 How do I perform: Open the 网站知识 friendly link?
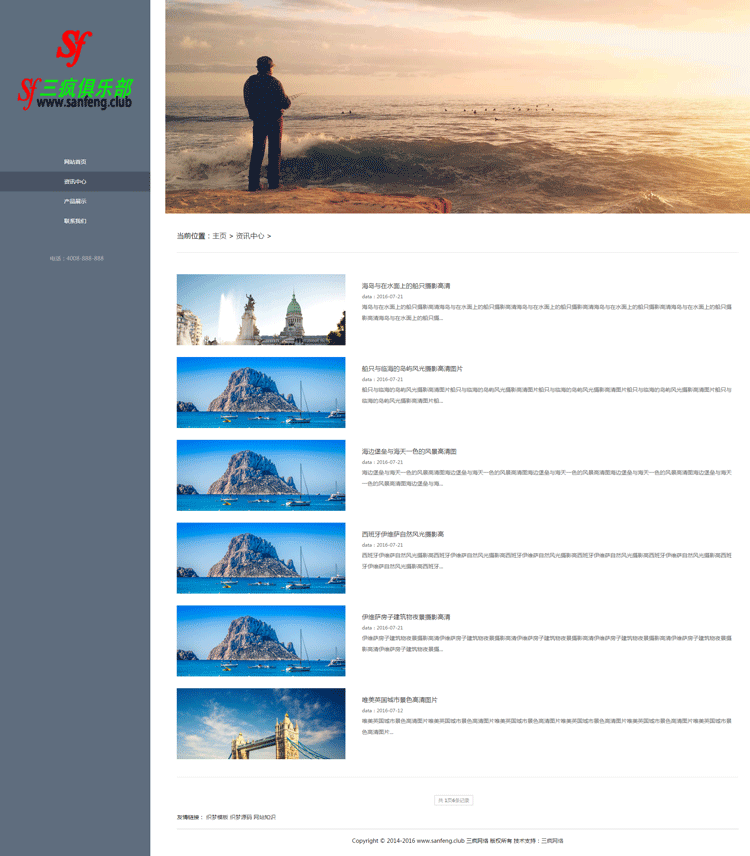coord(265,817)
